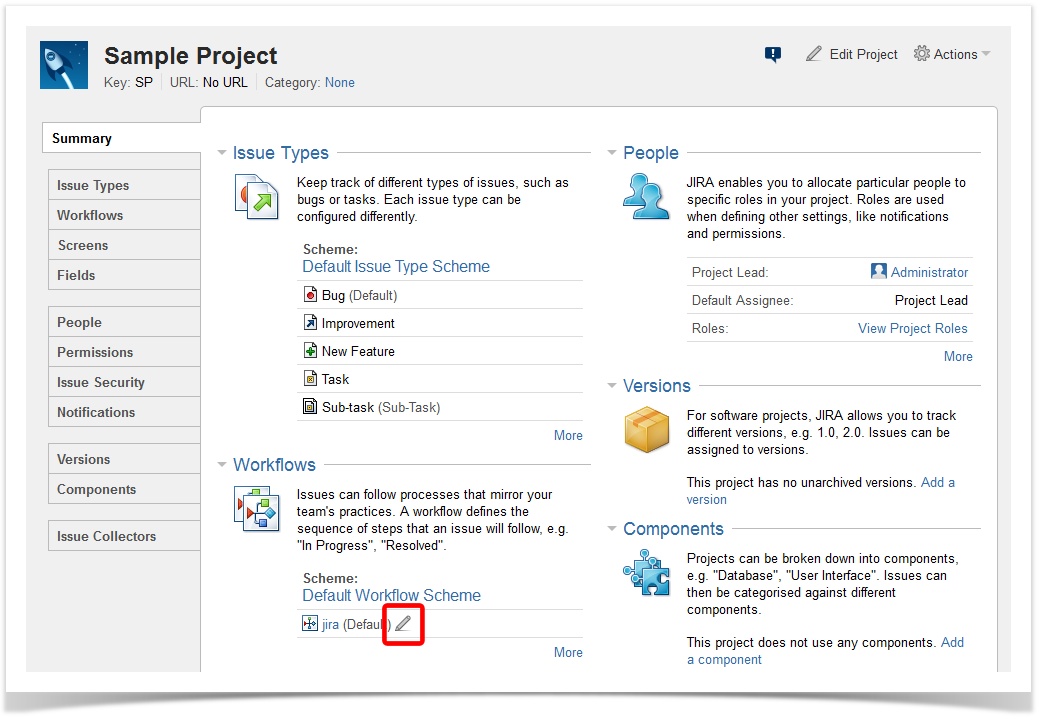Viewport: 1045px width, 721px height.
Task: Open the Permissions tab in sidebar
Action: [95, 352]
